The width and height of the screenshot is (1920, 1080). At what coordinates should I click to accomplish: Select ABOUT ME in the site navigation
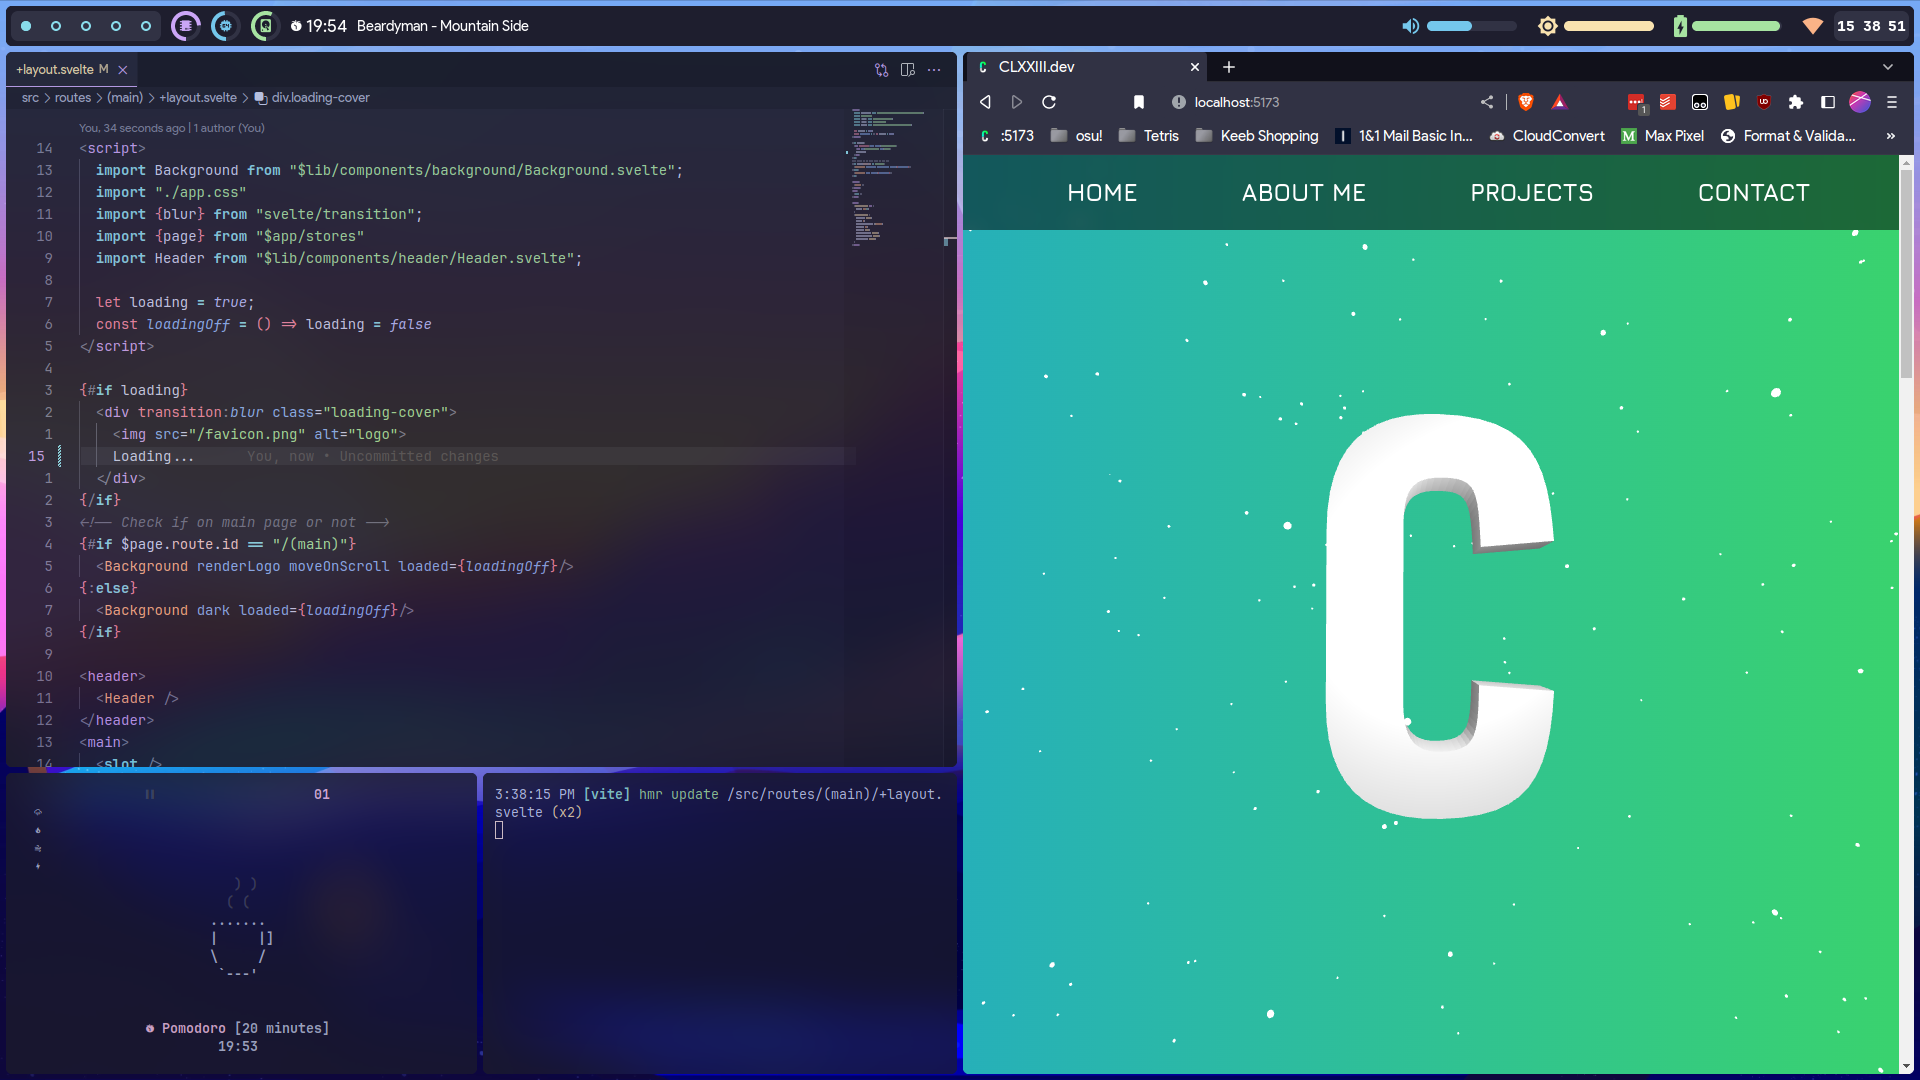click(x=1304, y=192)
